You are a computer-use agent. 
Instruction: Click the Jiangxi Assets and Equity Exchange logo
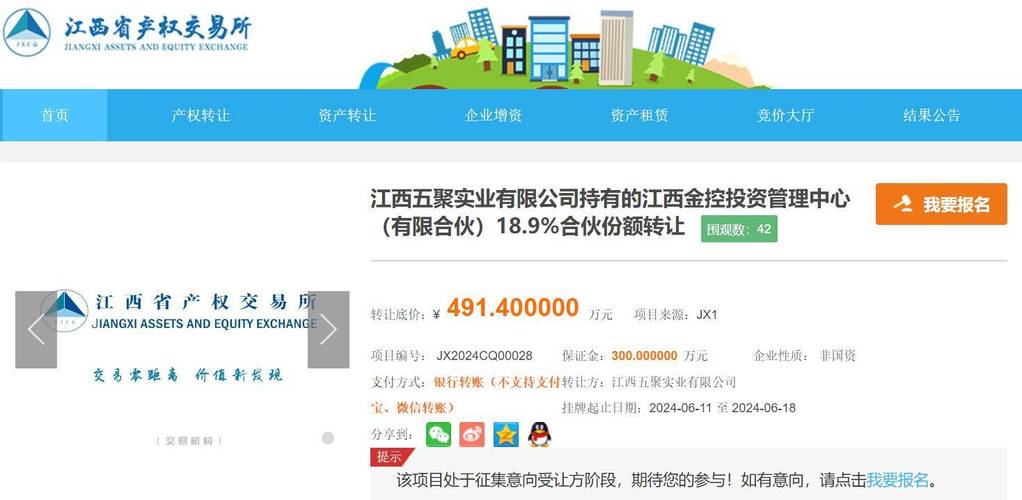point(126,33)
